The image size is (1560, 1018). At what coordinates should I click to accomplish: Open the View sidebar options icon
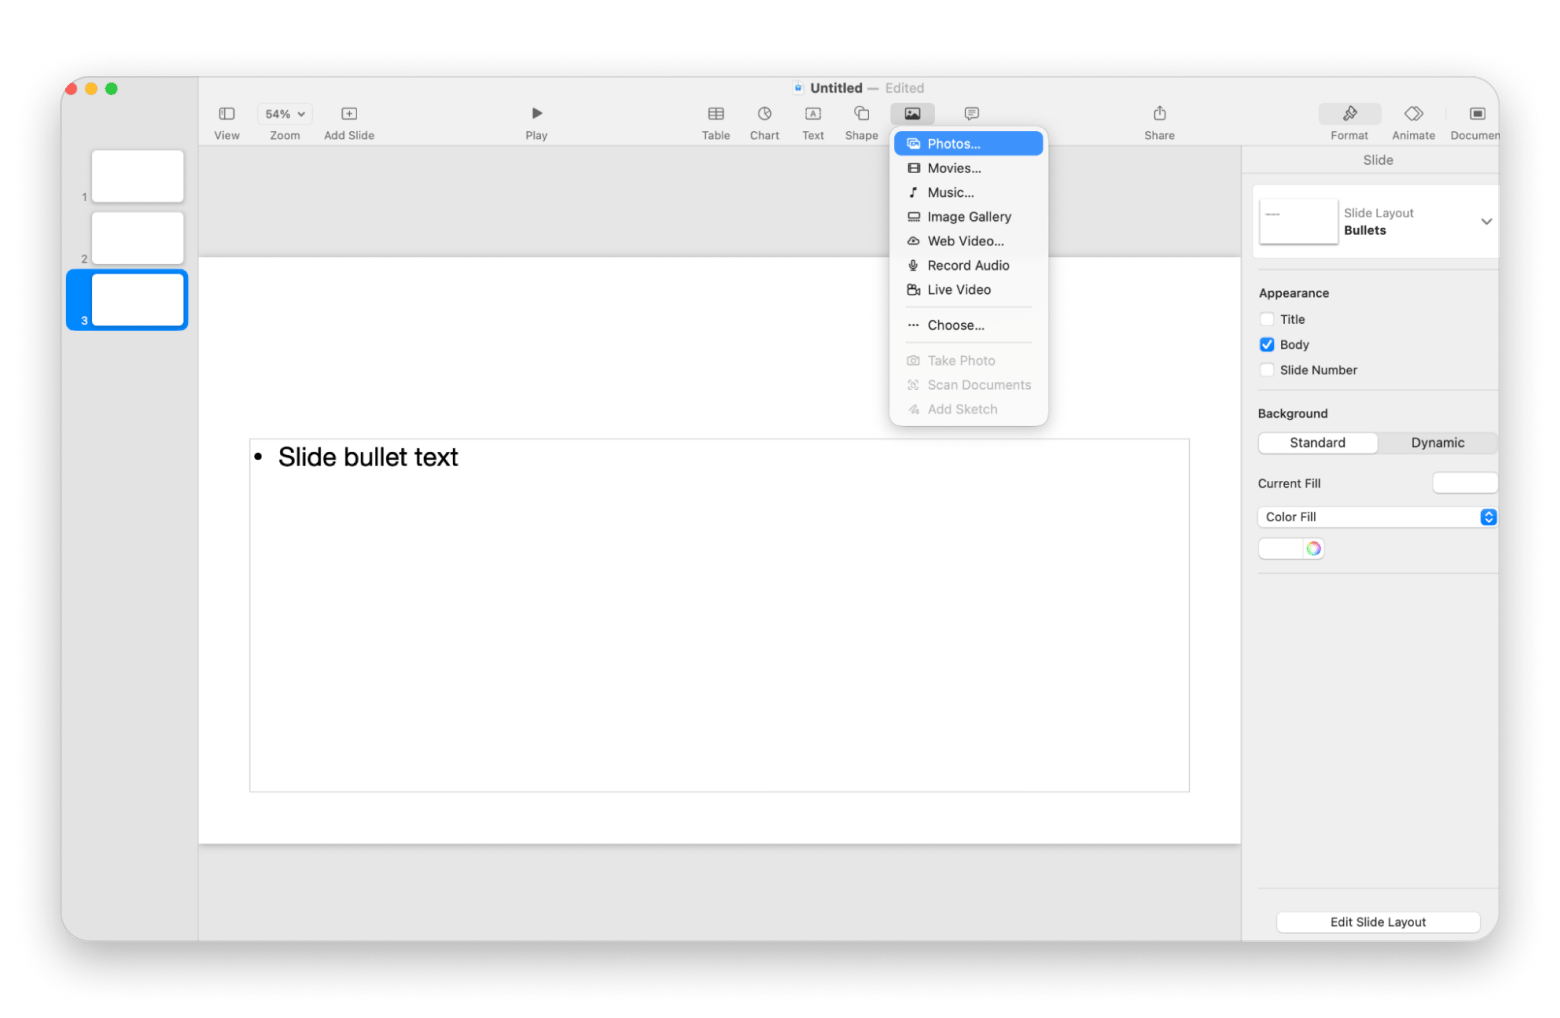click(x=227, y=114)
